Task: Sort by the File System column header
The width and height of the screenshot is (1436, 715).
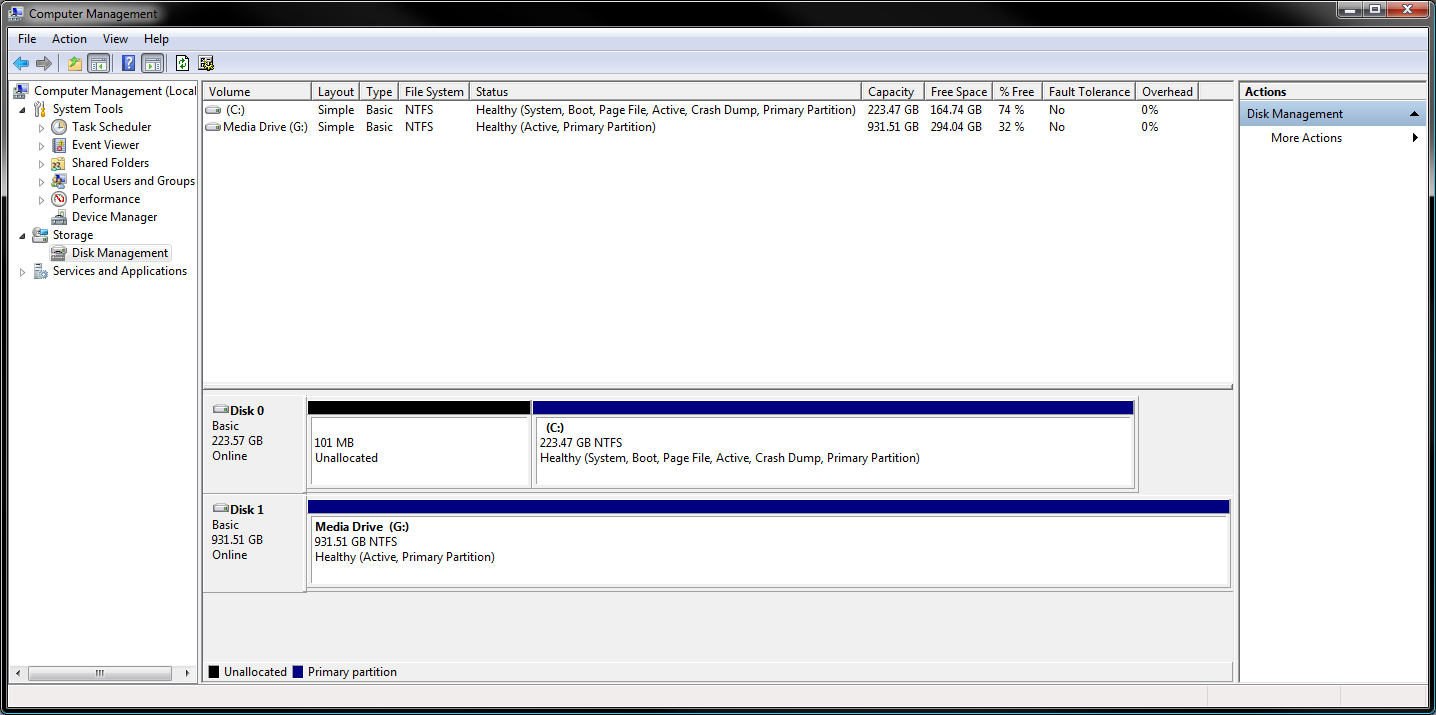Action: pos(434,91)
